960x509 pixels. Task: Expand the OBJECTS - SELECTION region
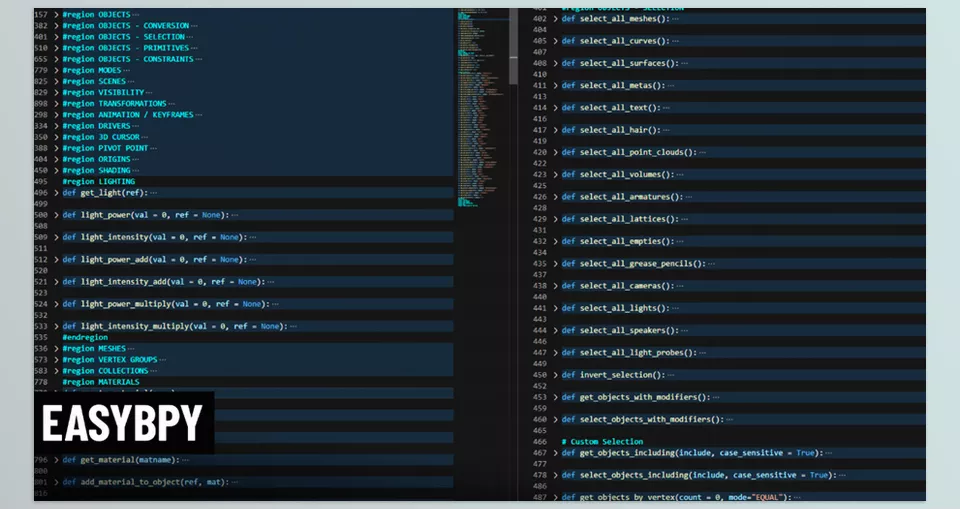point(56,37)
